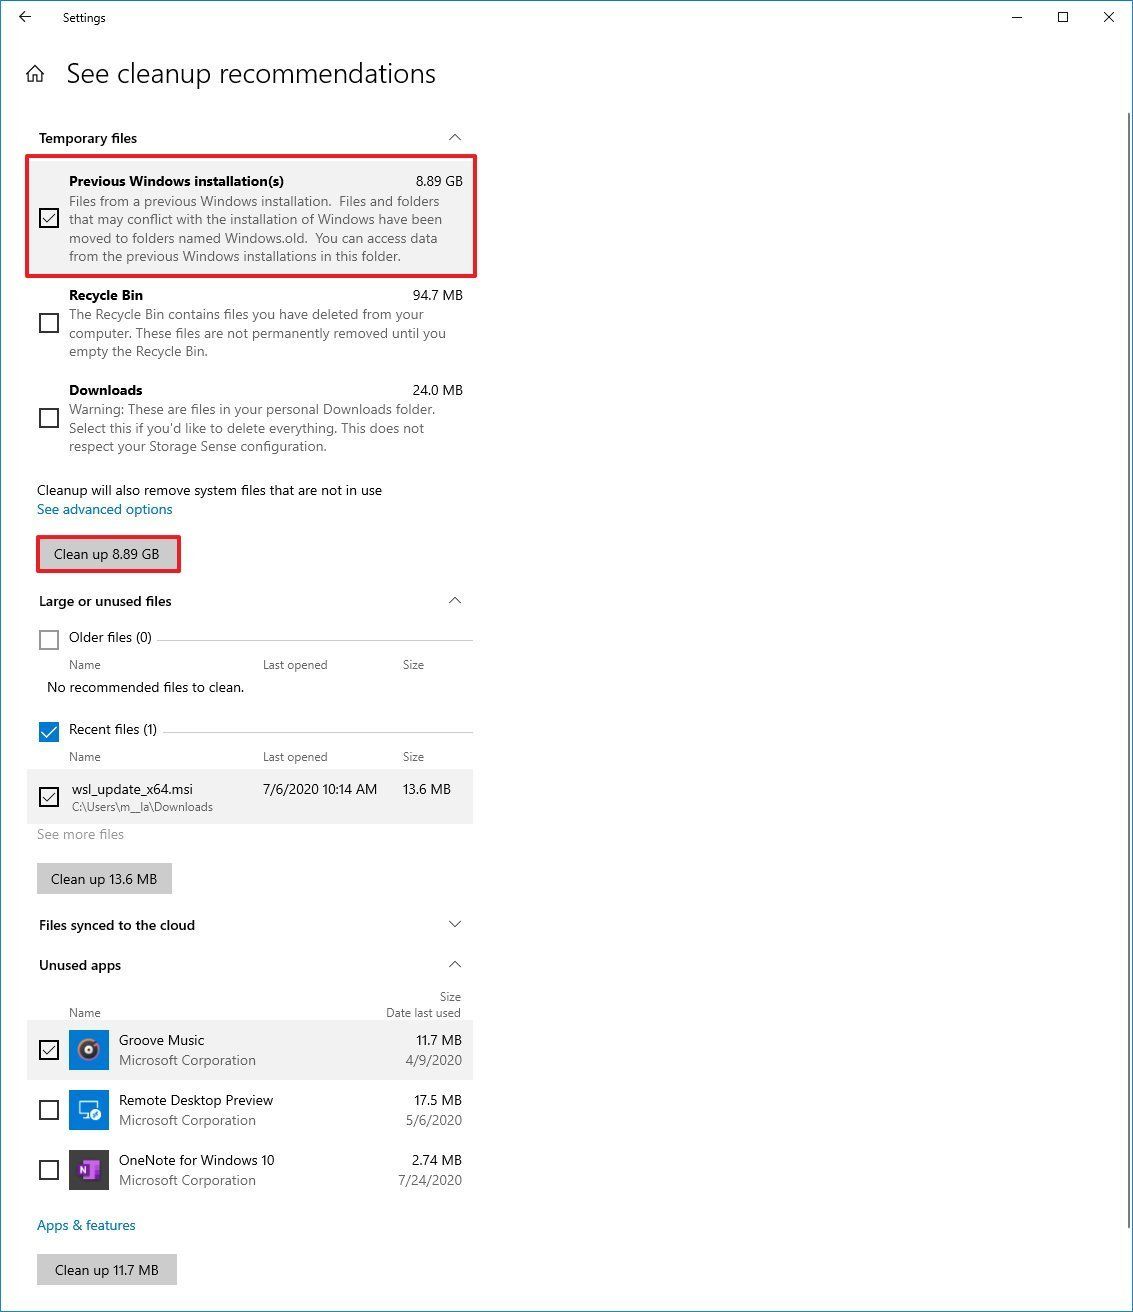Expand the Files synced to the cloud section
This screenshot has height=1312, width=1133.
tap(455, 924)
